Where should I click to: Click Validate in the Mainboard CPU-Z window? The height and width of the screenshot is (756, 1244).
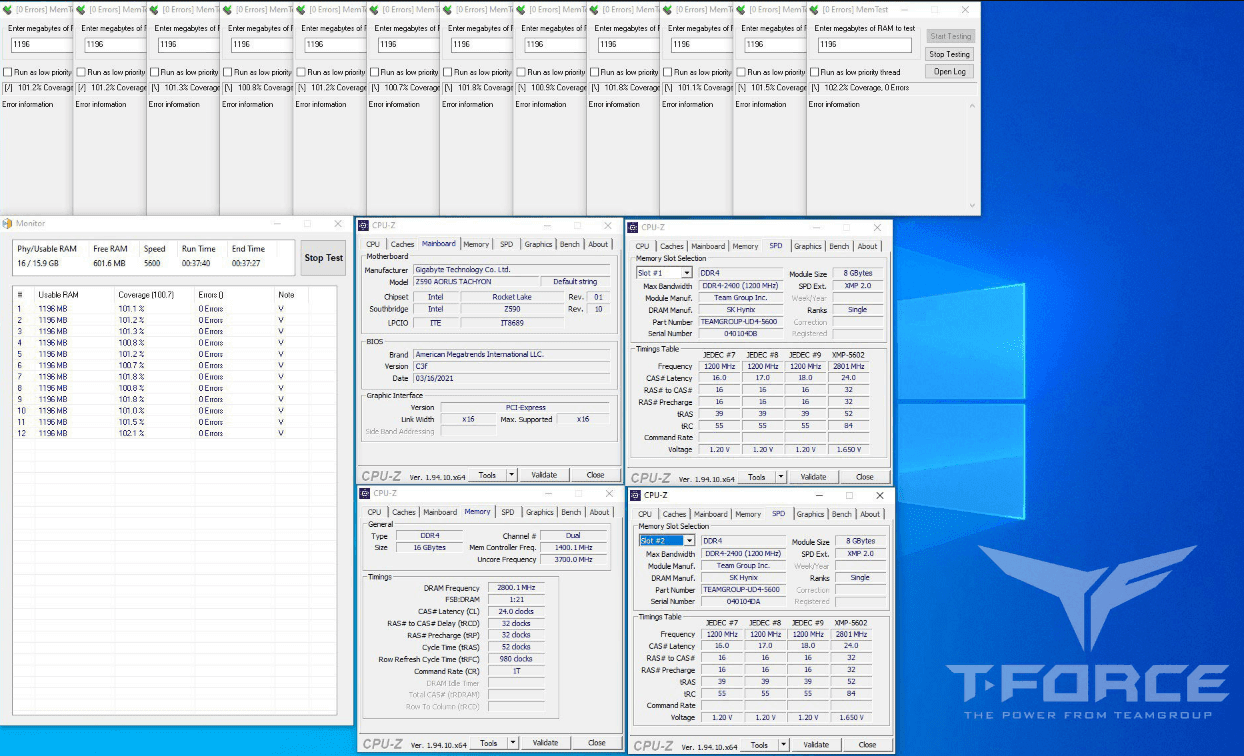click(x=544, y=475)
